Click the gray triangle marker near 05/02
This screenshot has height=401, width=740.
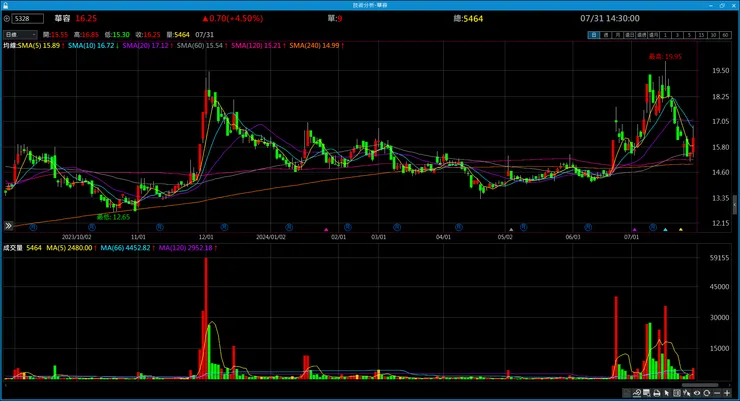pyautogui.click(x=511, y=230)
